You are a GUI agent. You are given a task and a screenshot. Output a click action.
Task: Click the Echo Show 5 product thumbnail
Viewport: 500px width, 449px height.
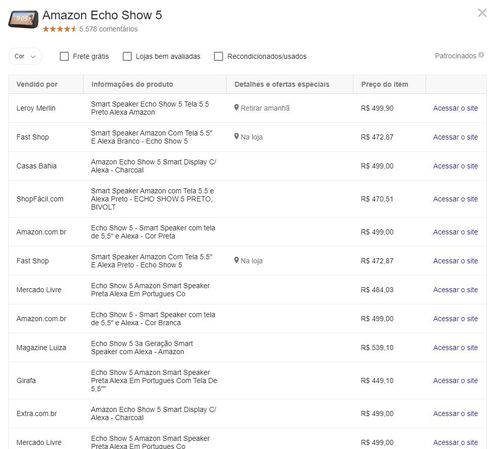23,19
